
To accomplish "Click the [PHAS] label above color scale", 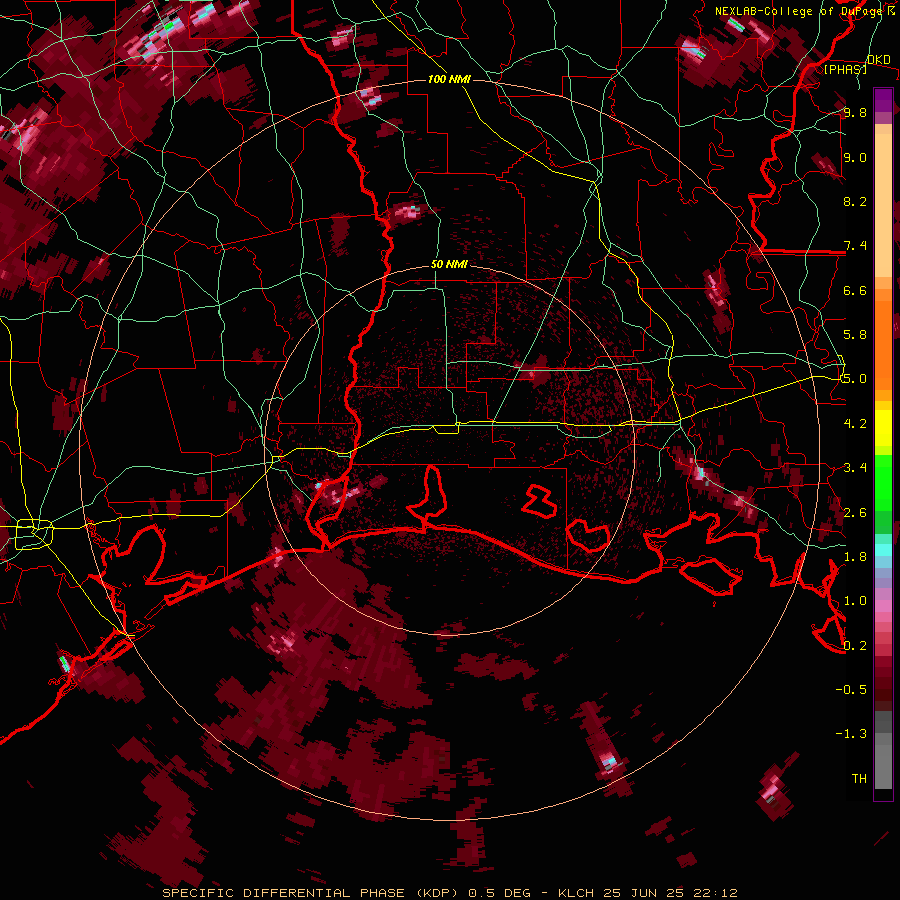I will click(x=845, y=69).
